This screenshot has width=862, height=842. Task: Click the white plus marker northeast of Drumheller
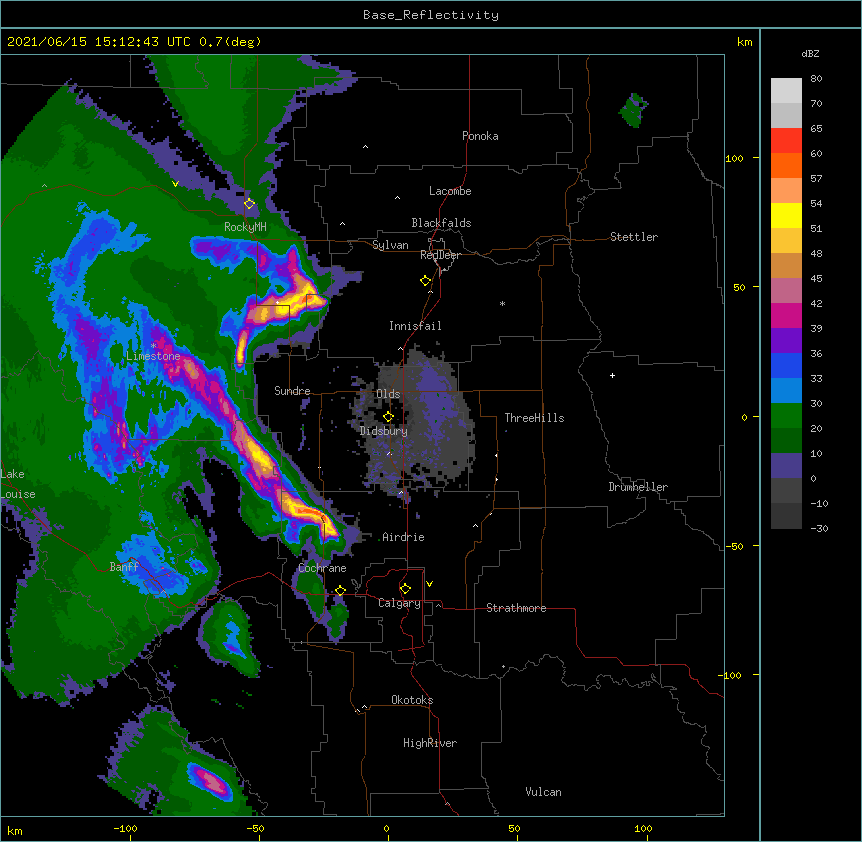(612, 375)
